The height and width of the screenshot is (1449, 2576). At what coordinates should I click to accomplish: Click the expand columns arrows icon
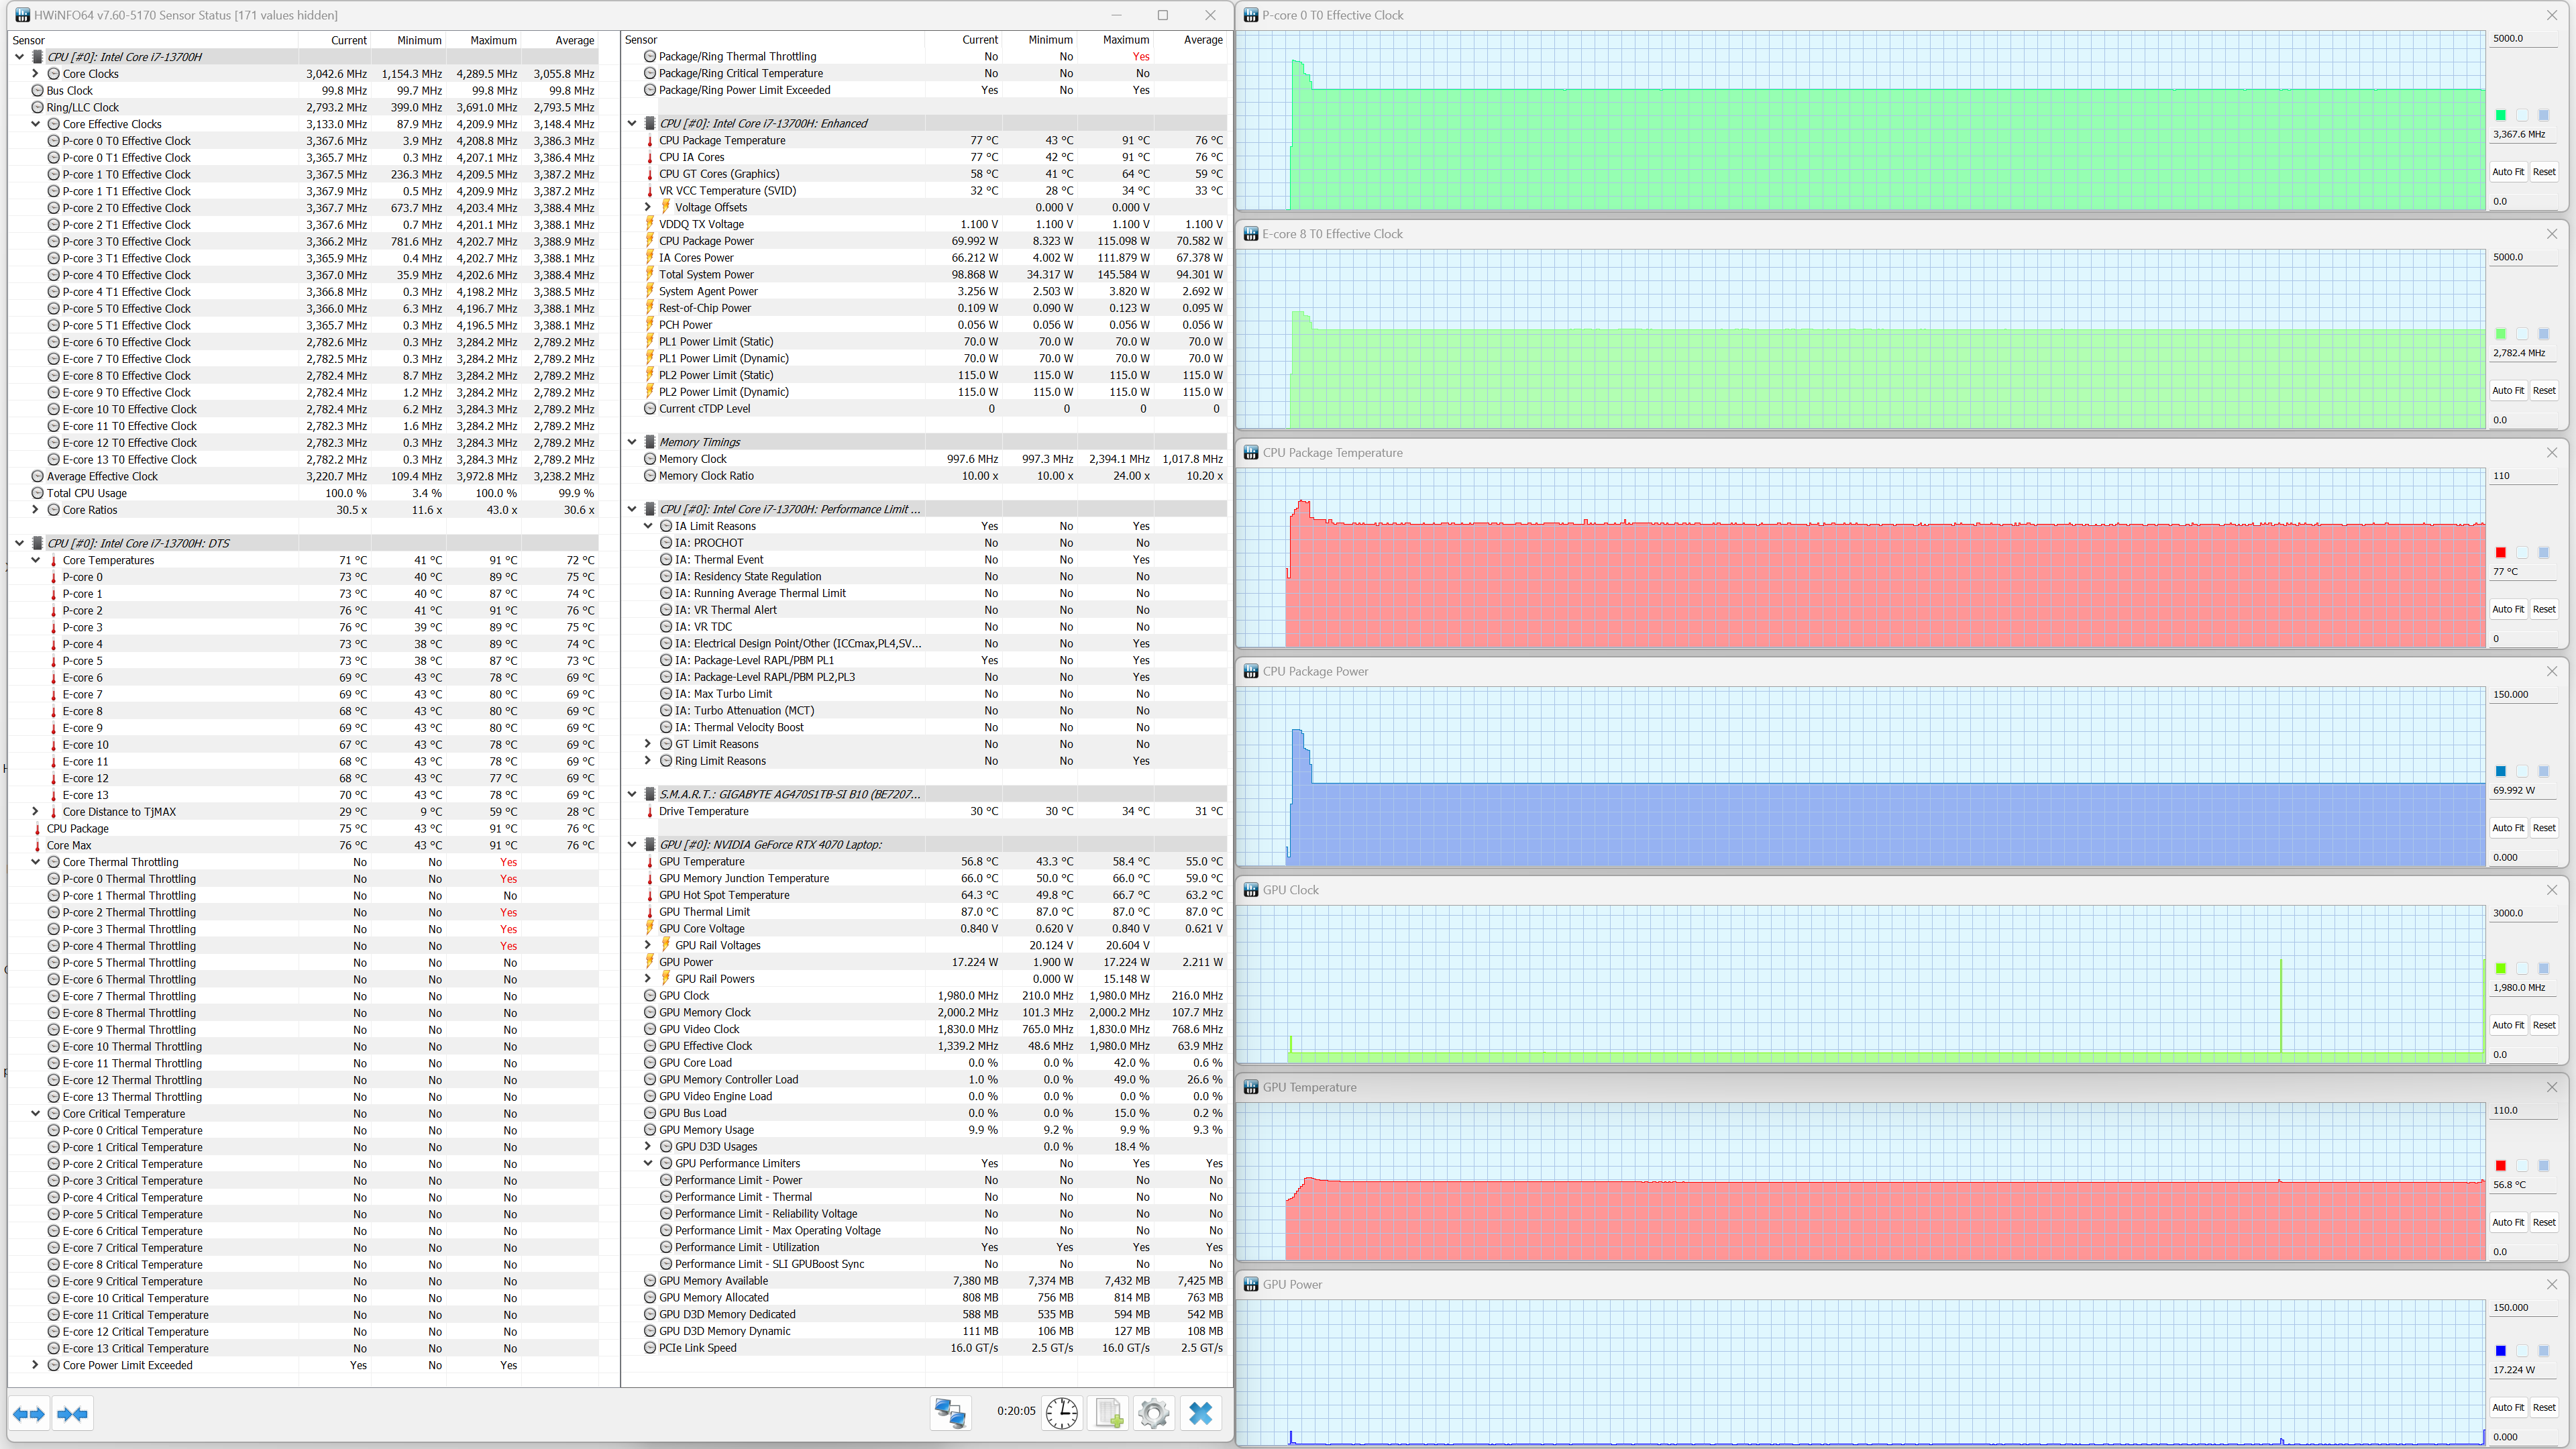click(29, 1413)
